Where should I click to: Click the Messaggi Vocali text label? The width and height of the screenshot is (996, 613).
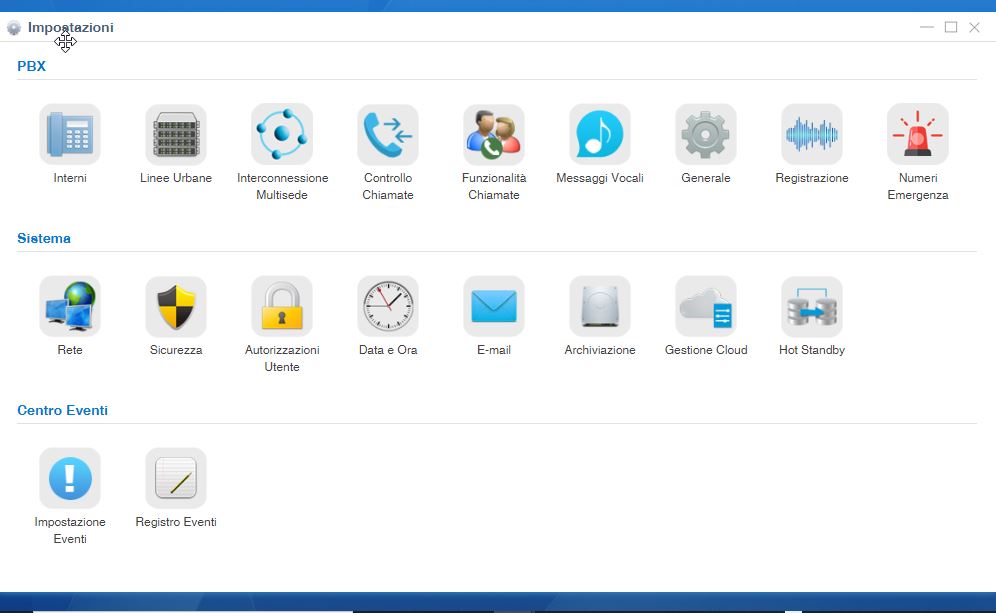600,178
